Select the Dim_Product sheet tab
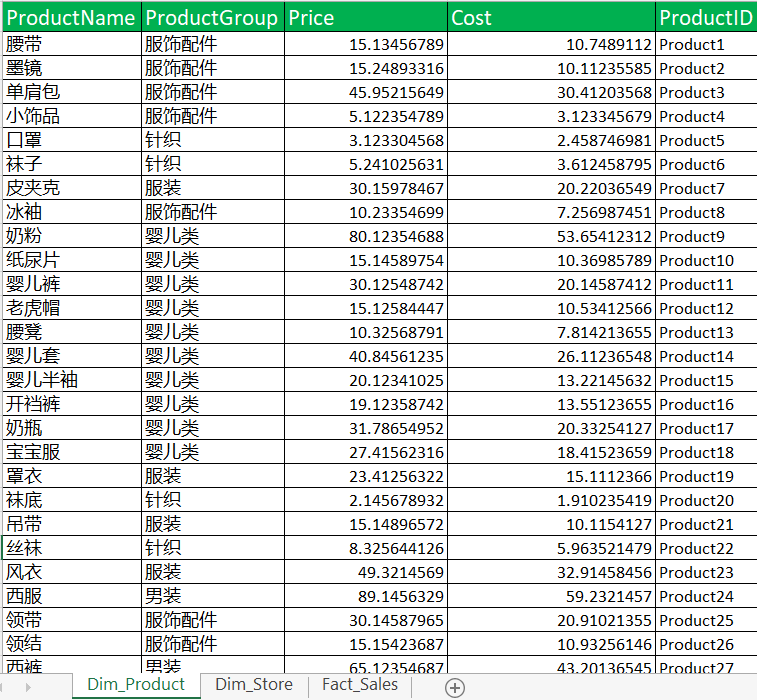 pyautogui.click(x=136, y=685)
